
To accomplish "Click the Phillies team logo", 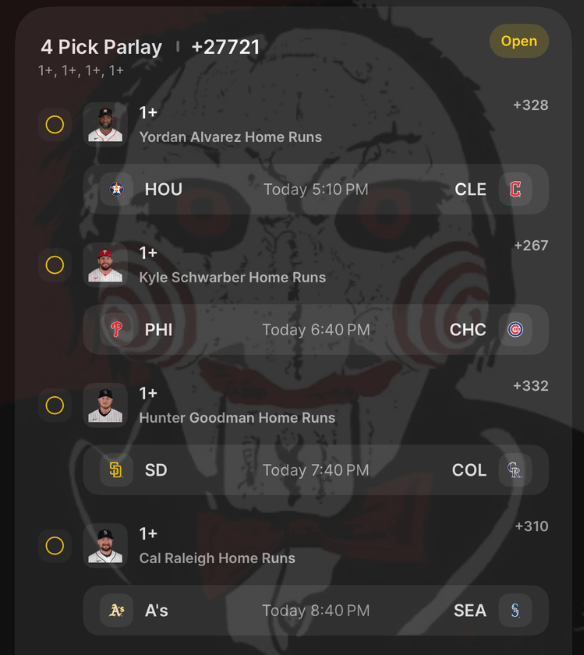I will 117,330.
